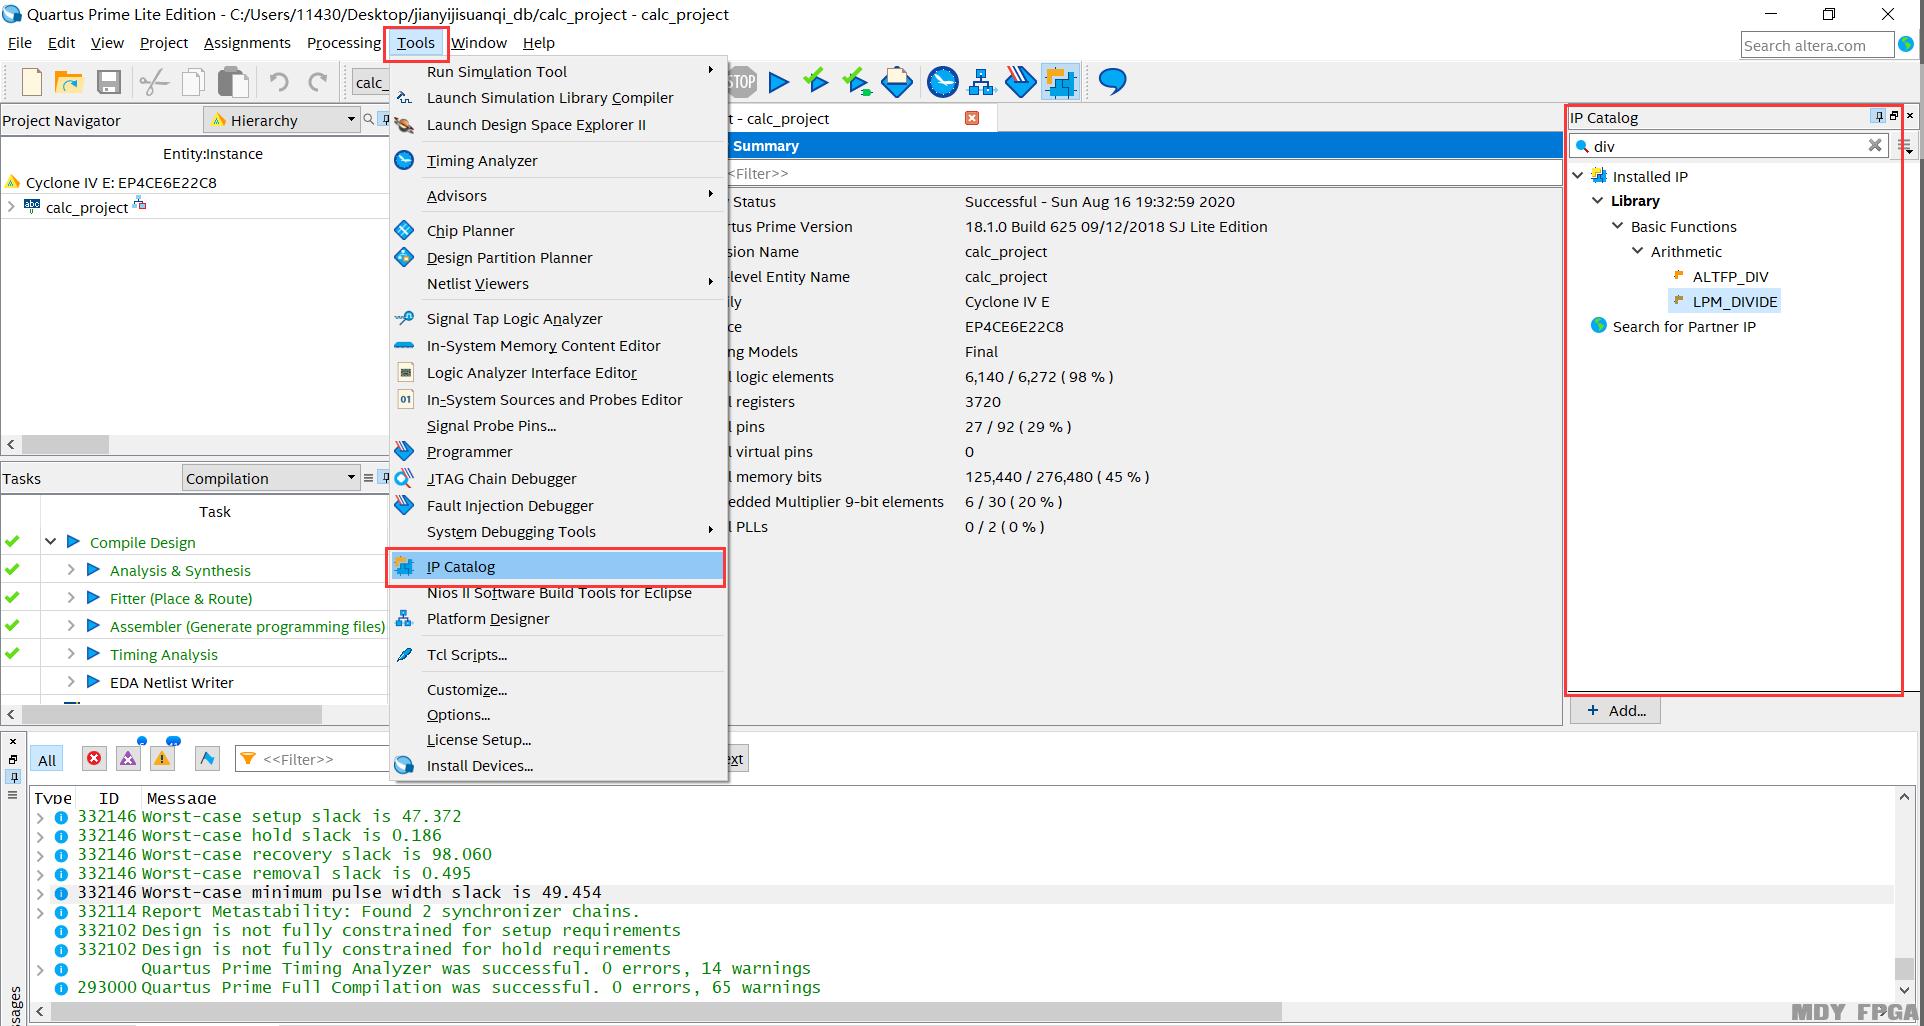Open Platform Designer hierarchy toolbar icon

pos(981,82)
